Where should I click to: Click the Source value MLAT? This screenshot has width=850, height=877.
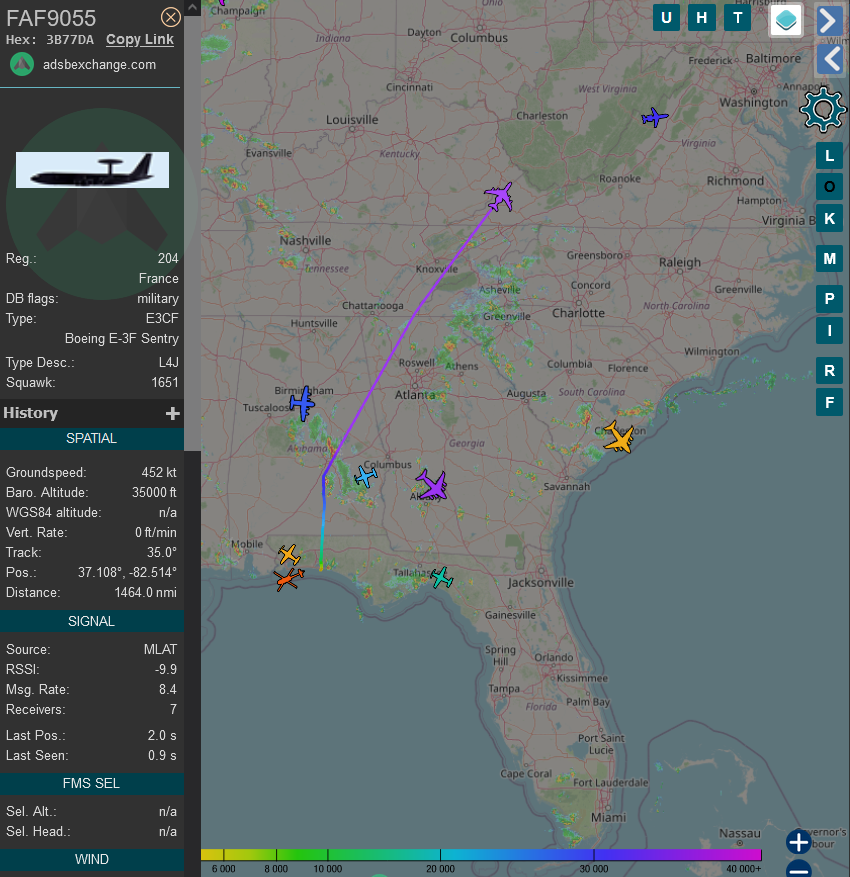click(160, 649)
